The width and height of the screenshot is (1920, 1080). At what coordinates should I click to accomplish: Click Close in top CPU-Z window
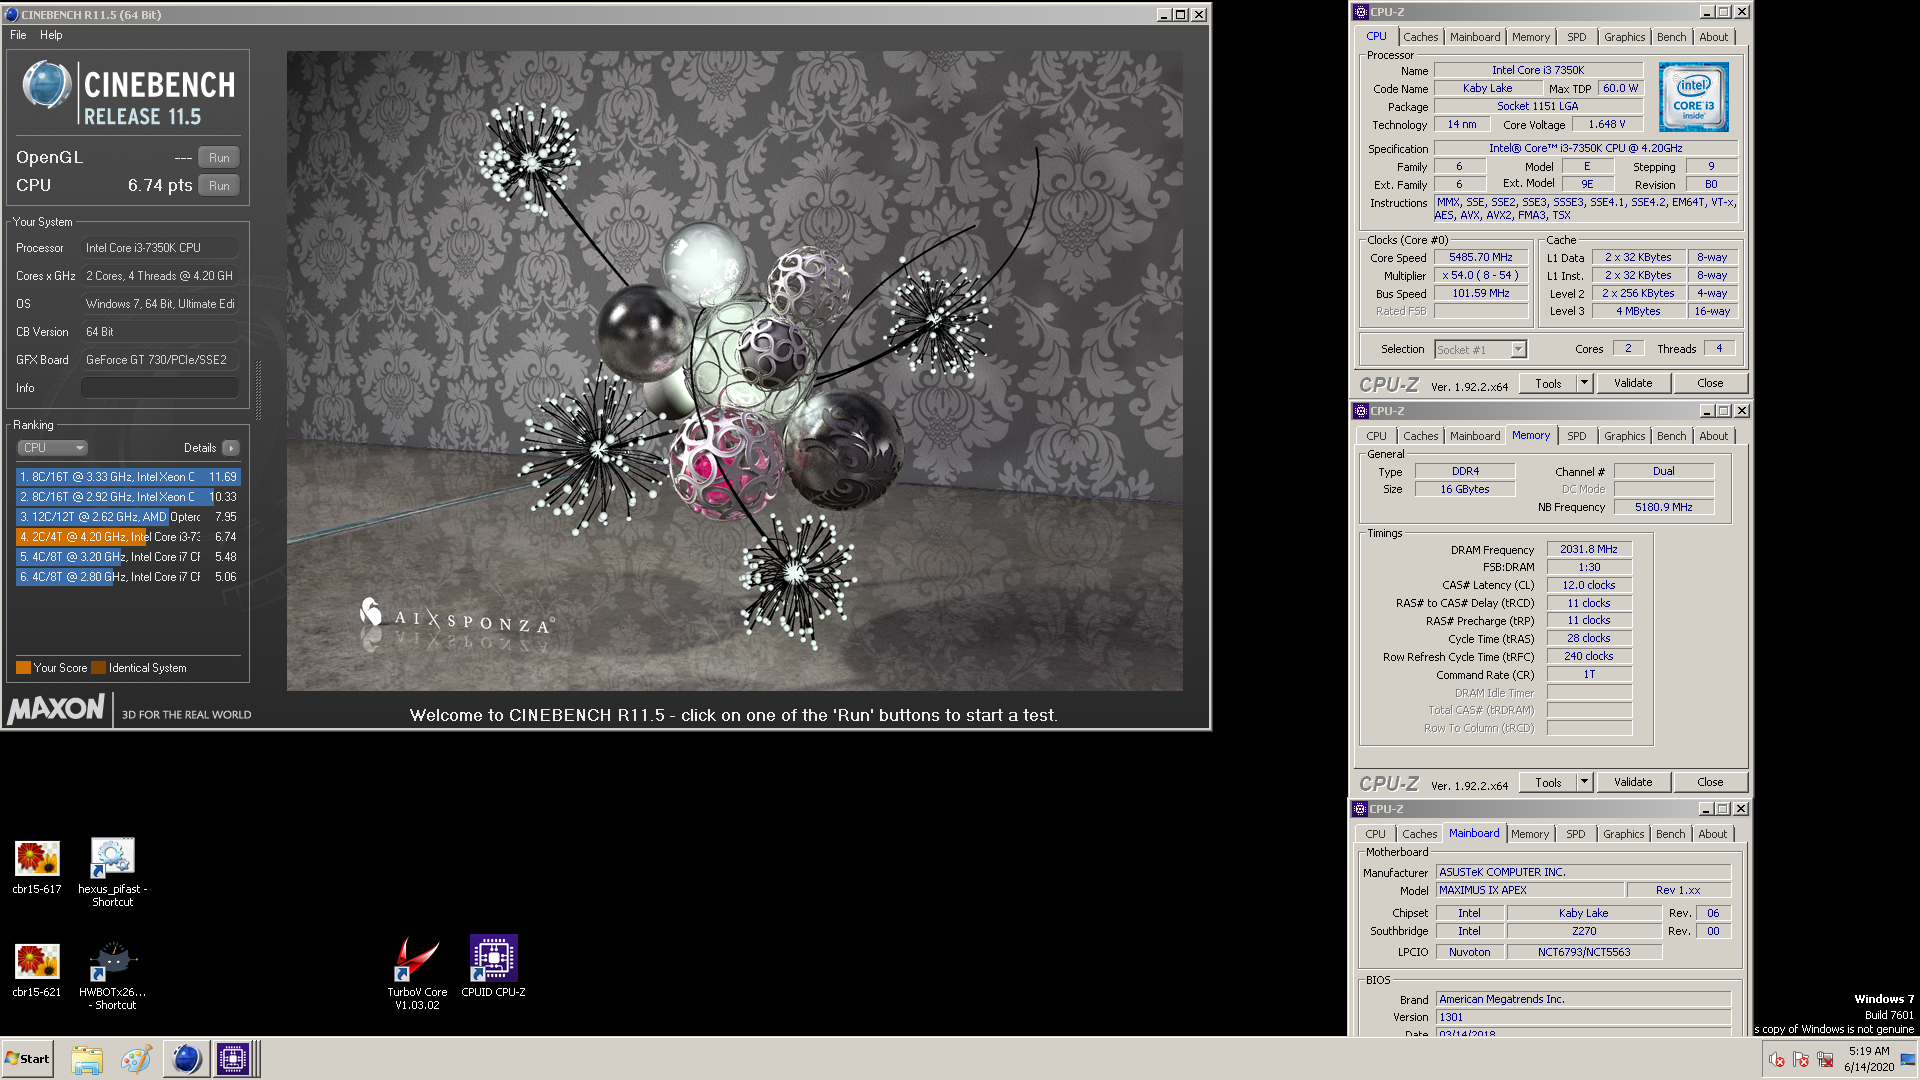1710,383
